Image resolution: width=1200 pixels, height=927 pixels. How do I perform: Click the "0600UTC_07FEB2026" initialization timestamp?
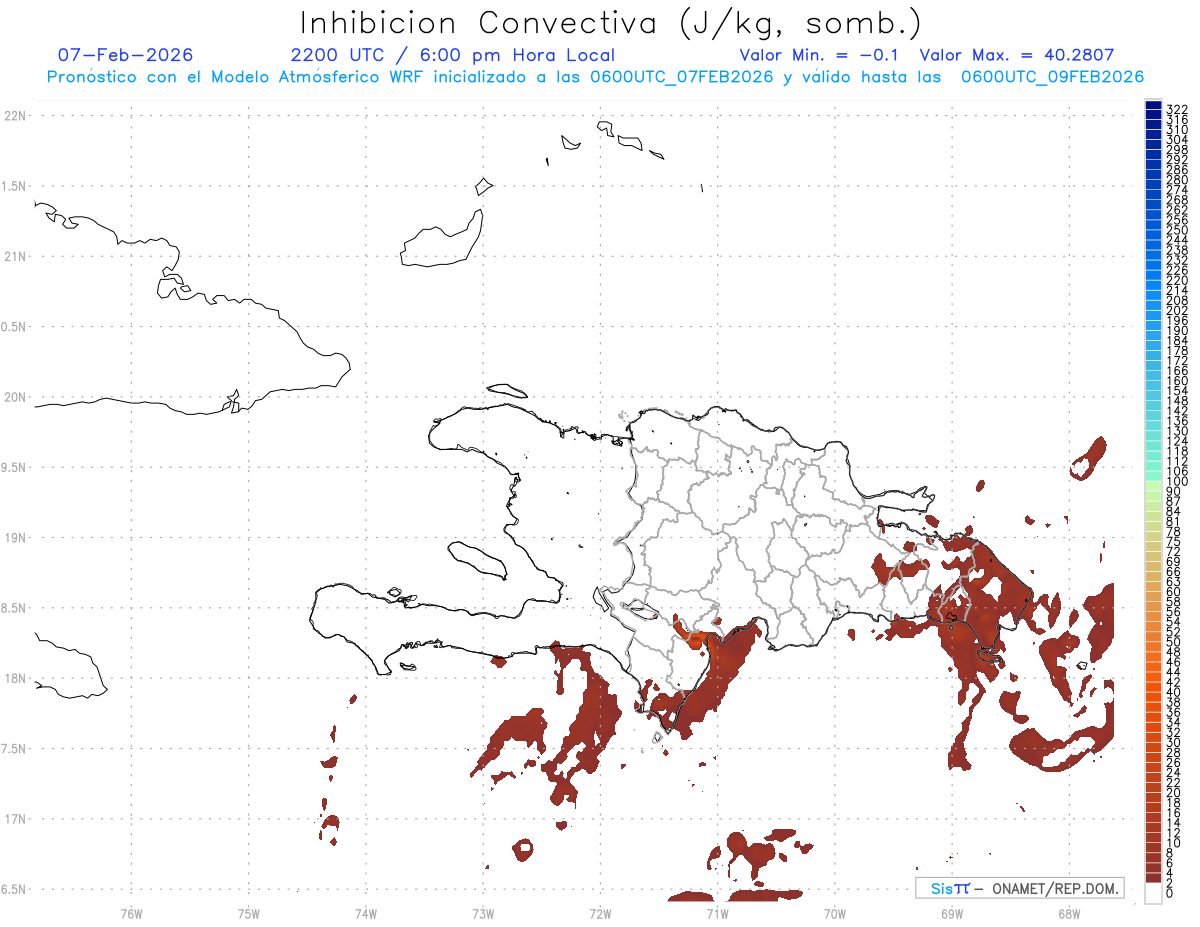681,77
